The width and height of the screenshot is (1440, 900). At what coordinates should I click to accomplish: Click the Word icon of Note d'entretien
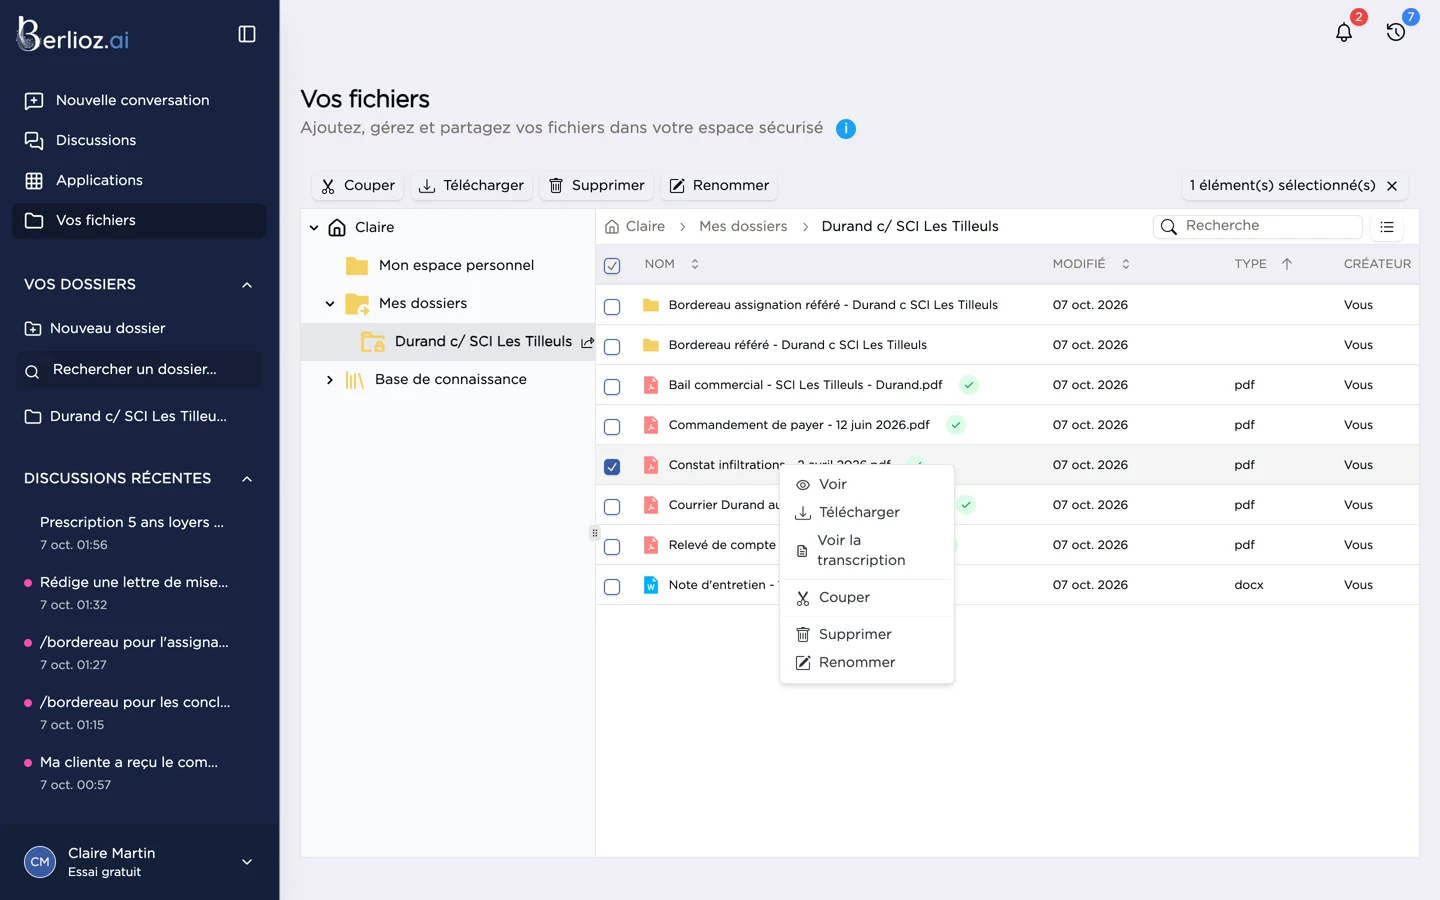651,585
